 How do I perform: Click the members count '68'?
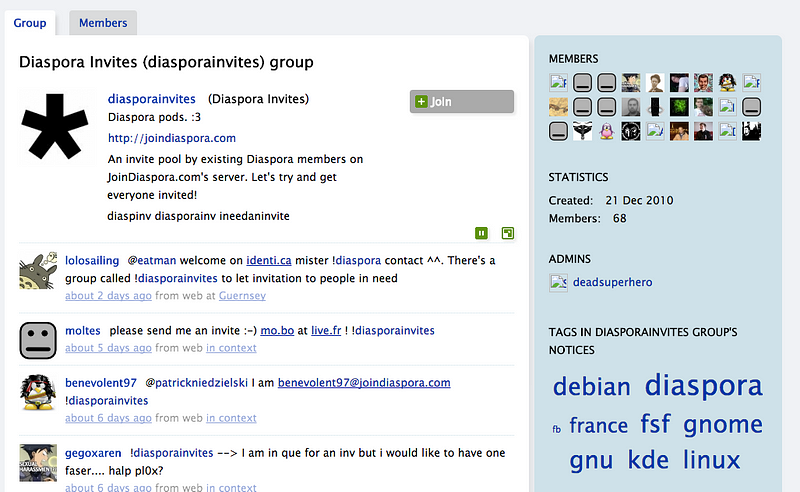point(619,218)
